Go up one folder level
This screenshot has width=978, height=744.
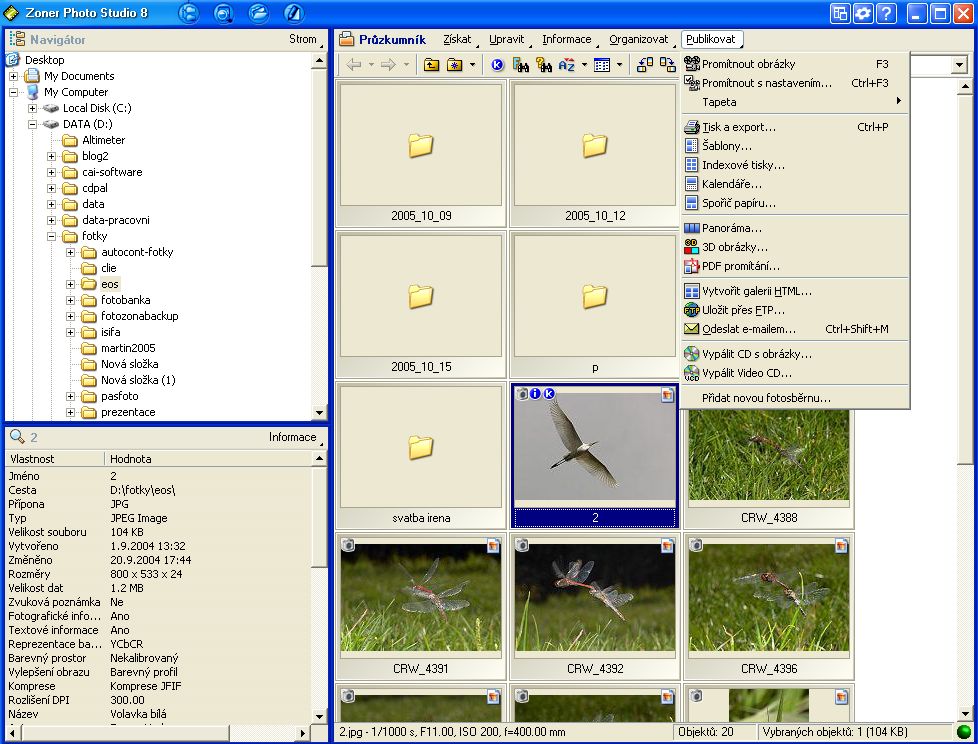pyautogui.click(x=431, y=64)
